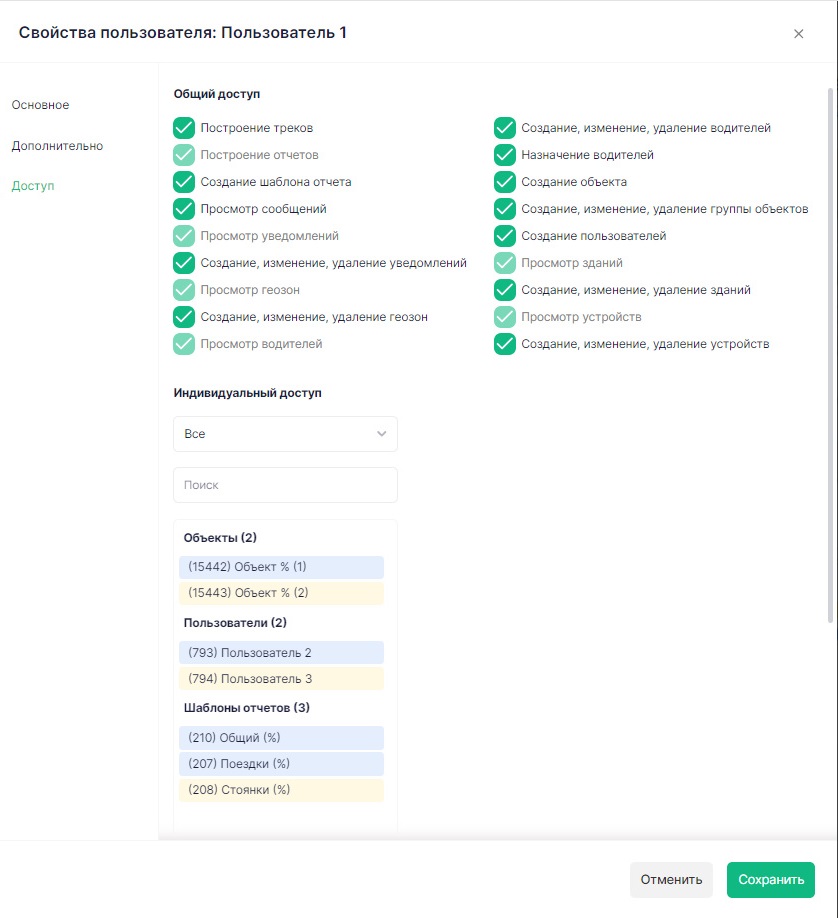Uncheck Создание пользователей checkbox

tap(505, 235)
